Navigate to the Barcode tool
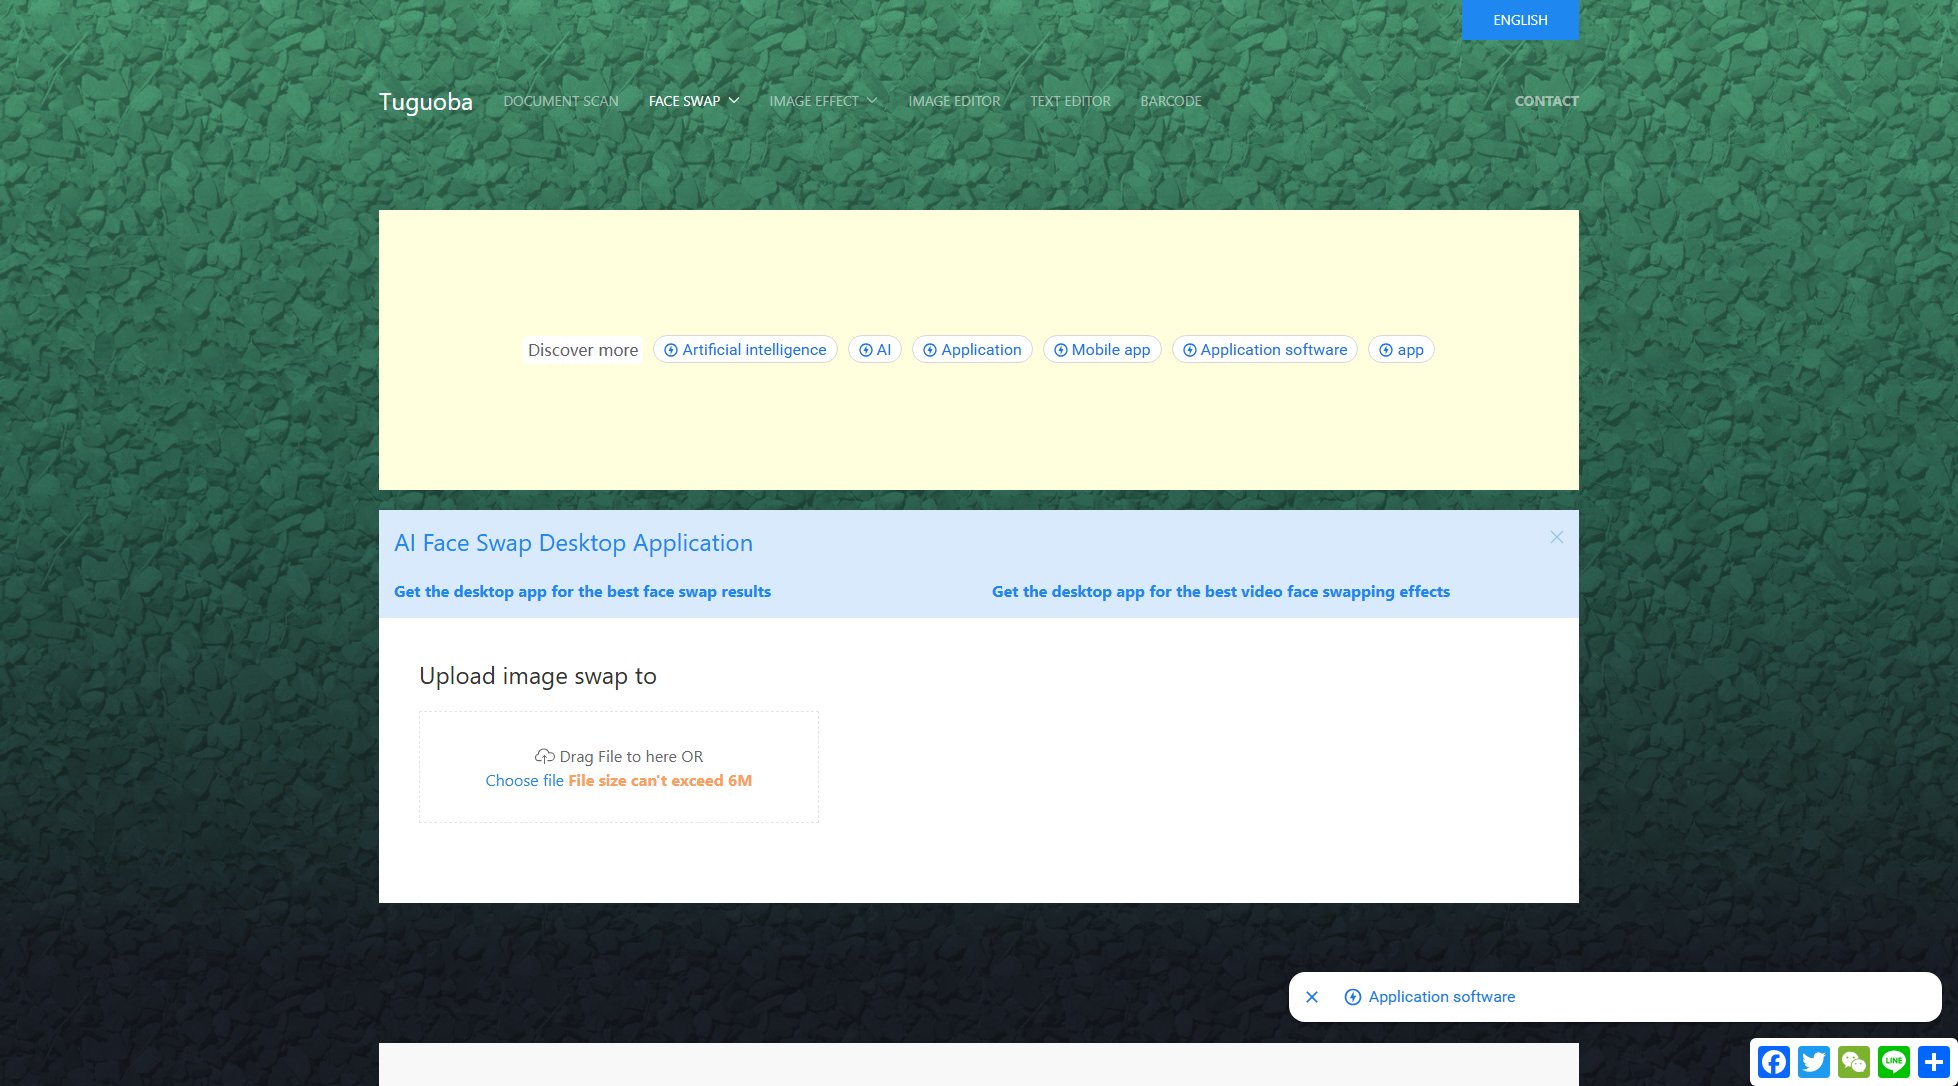This screenshot has height=1086, width=1958. pos(1170,101)
